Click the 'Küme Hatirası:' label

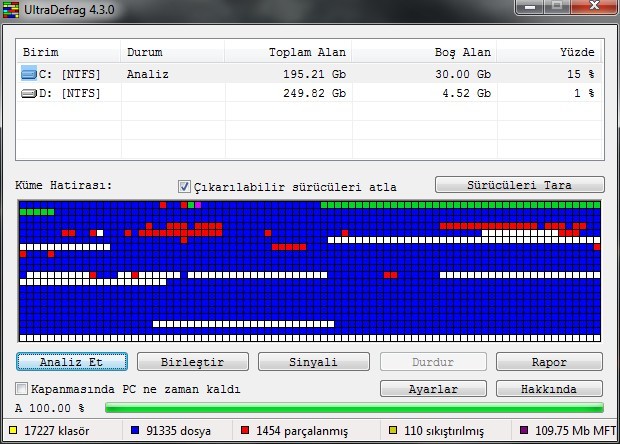[x=64, y=185]
